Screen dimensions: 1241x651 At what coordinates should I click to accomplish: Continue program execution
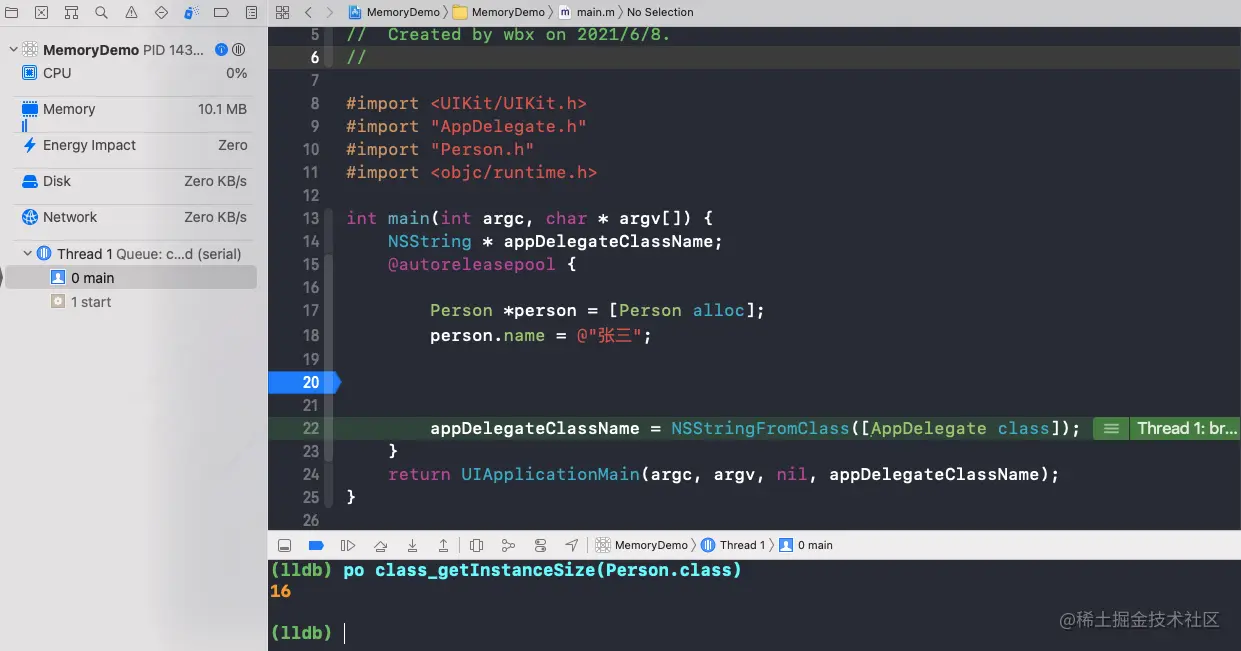(348, 545)
